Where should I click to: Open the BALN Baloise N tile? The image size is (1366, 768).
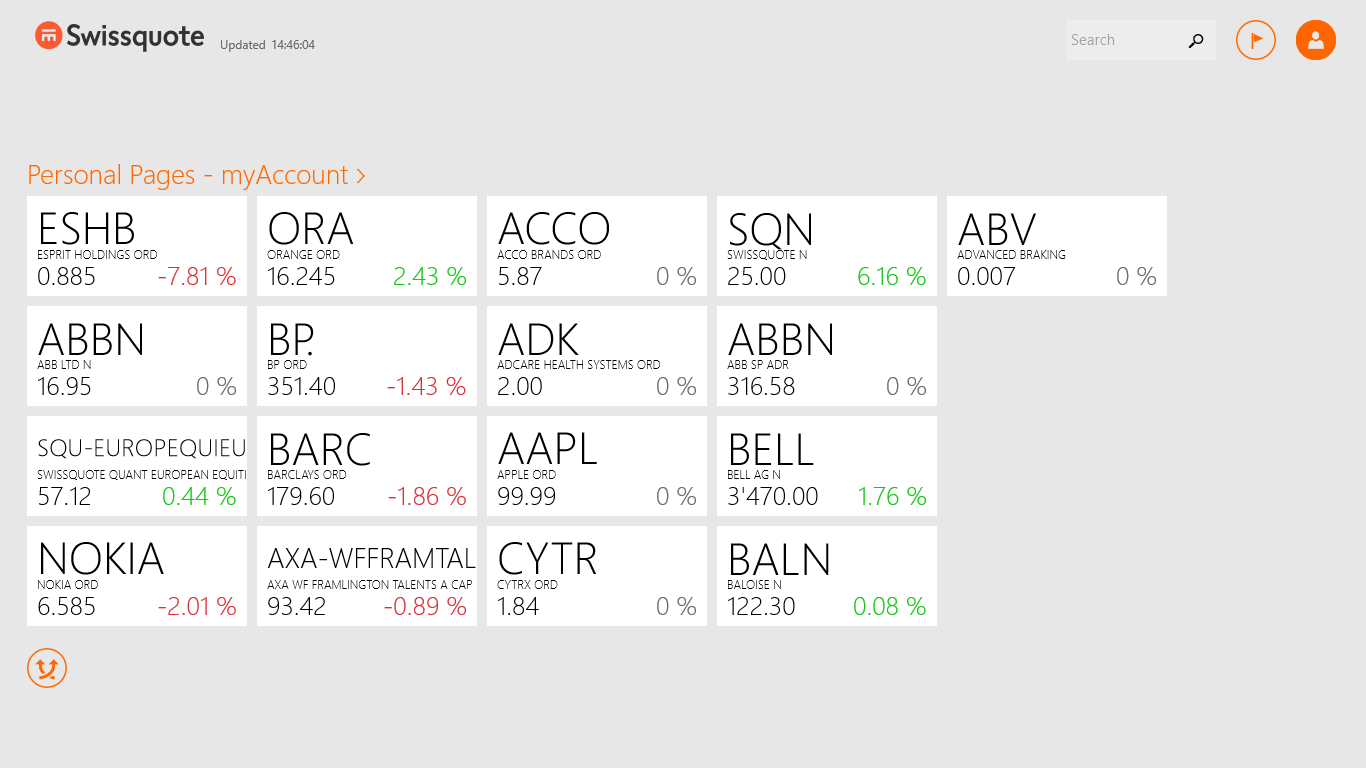(x=827, y=576)
